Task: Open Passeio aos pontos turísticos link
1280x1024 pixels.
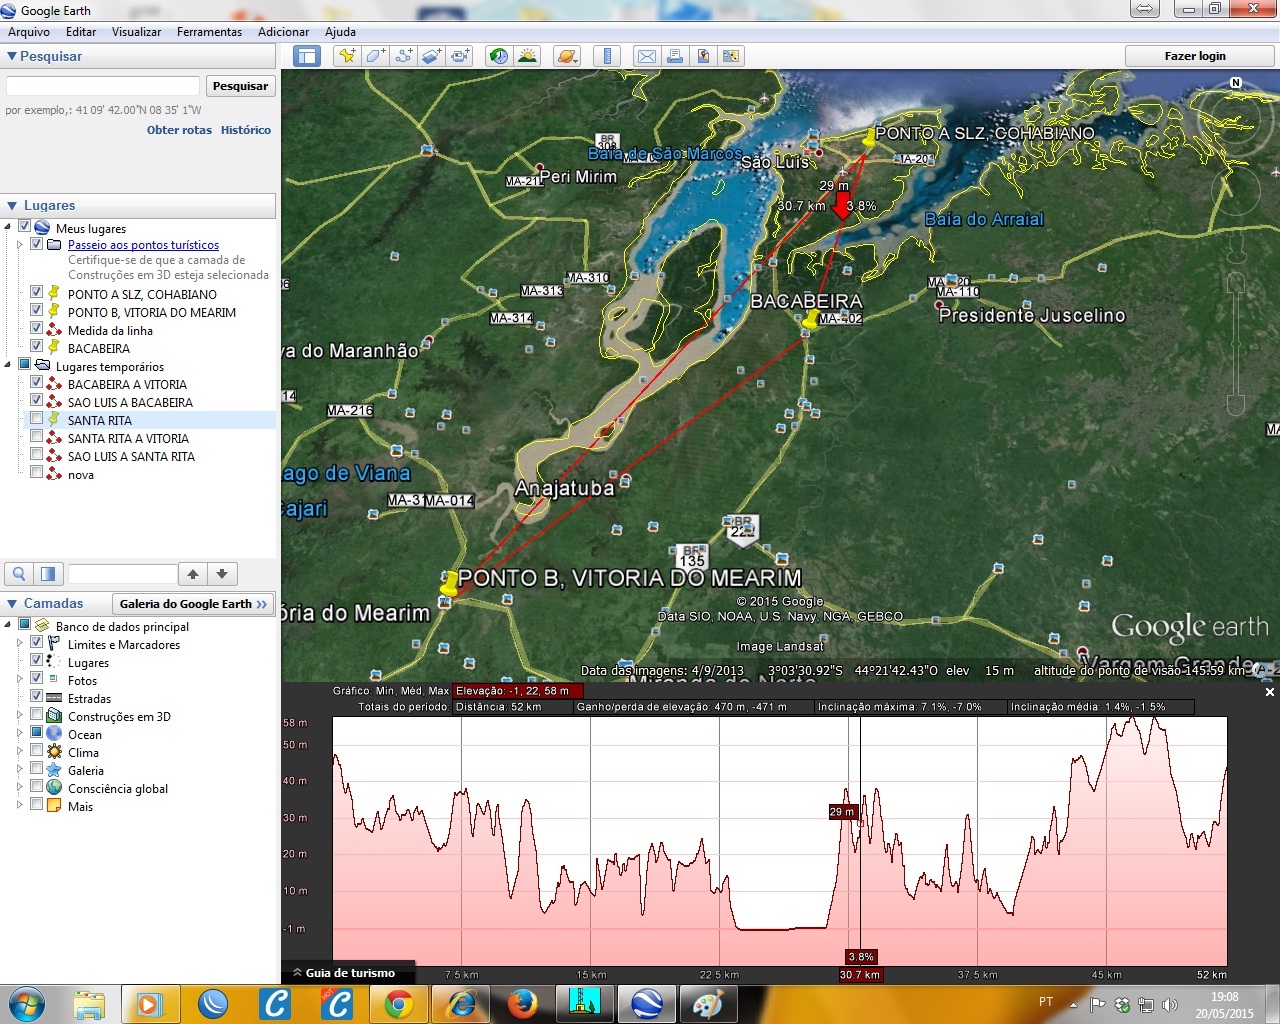Action: [x=143, y=245]
